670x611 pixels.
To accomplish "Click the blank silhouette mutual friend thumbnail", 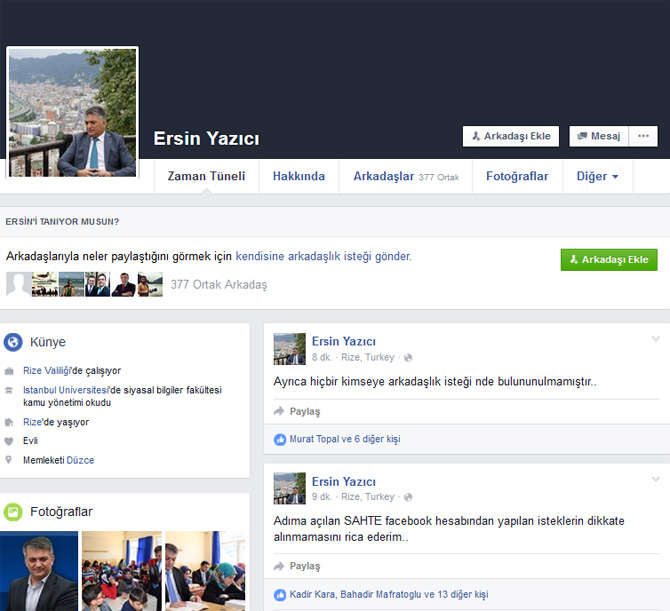I will [18, 284].
